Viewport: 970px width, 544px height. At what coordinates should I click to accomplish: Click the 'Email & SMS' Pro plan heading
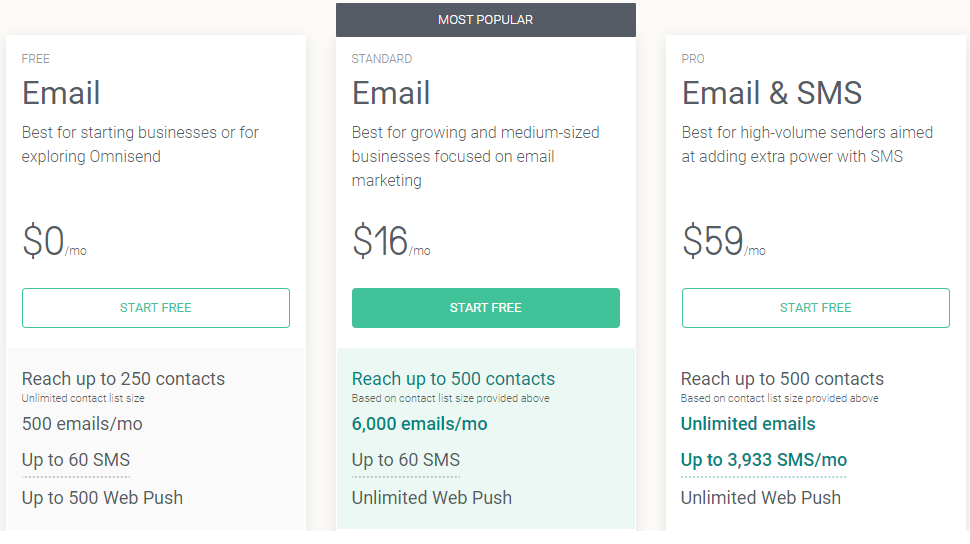(771, 93)
